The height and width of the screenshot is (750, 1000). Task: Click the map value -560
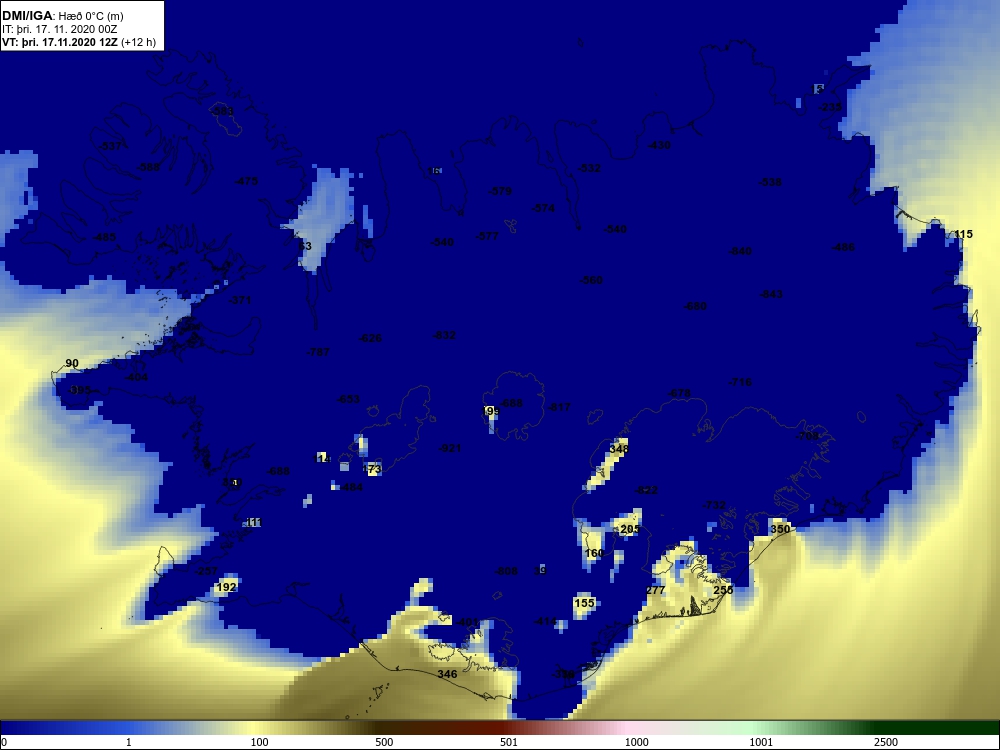tap(591, 280)
